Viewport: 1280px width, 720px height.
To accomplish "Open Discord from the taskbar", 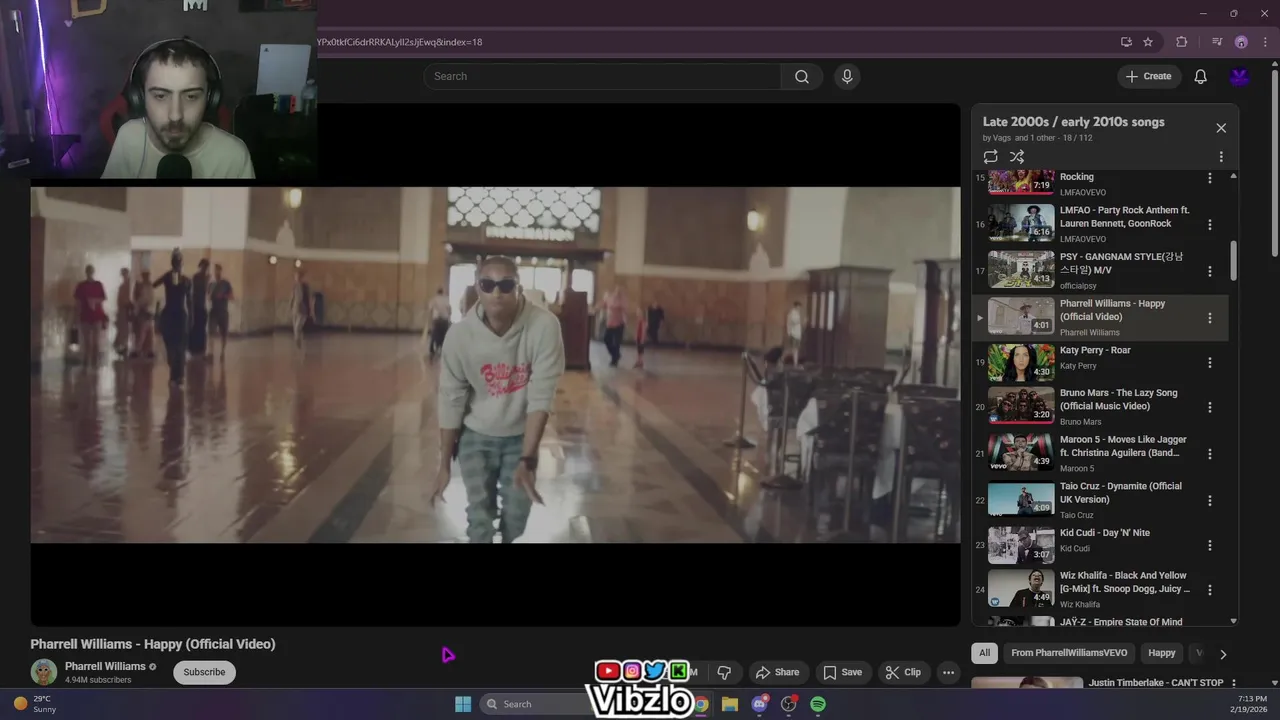I will (x=759, y=704).
